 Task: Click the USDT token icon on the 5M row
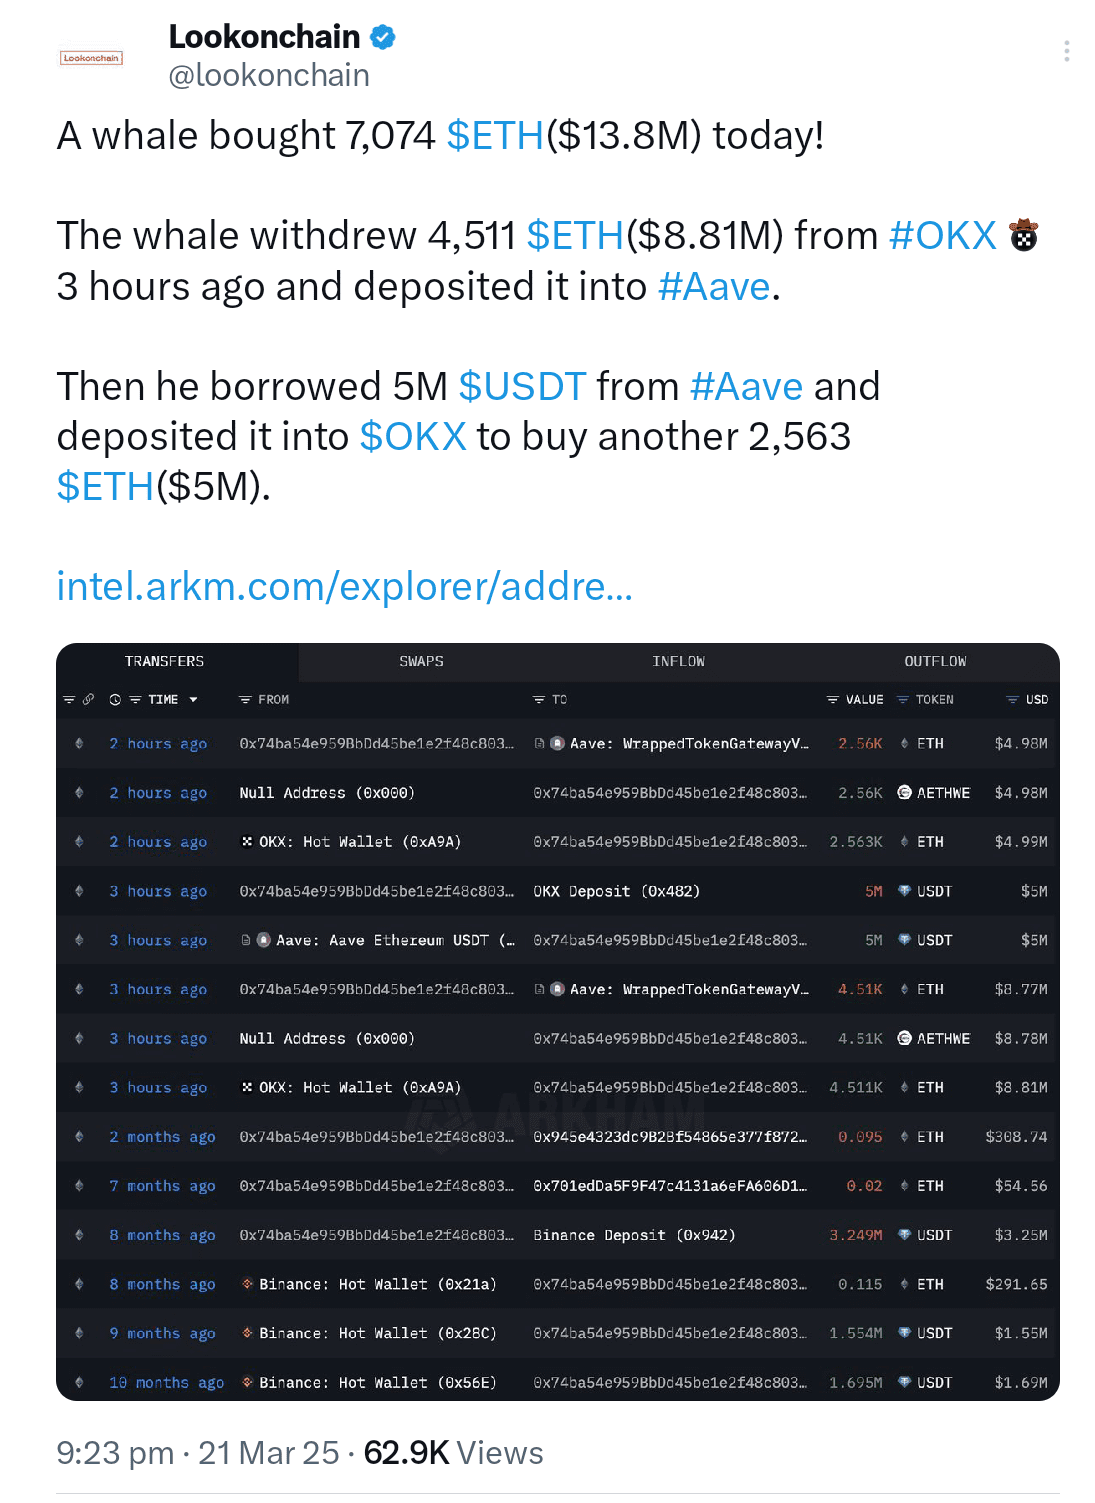tap(905, 892)
